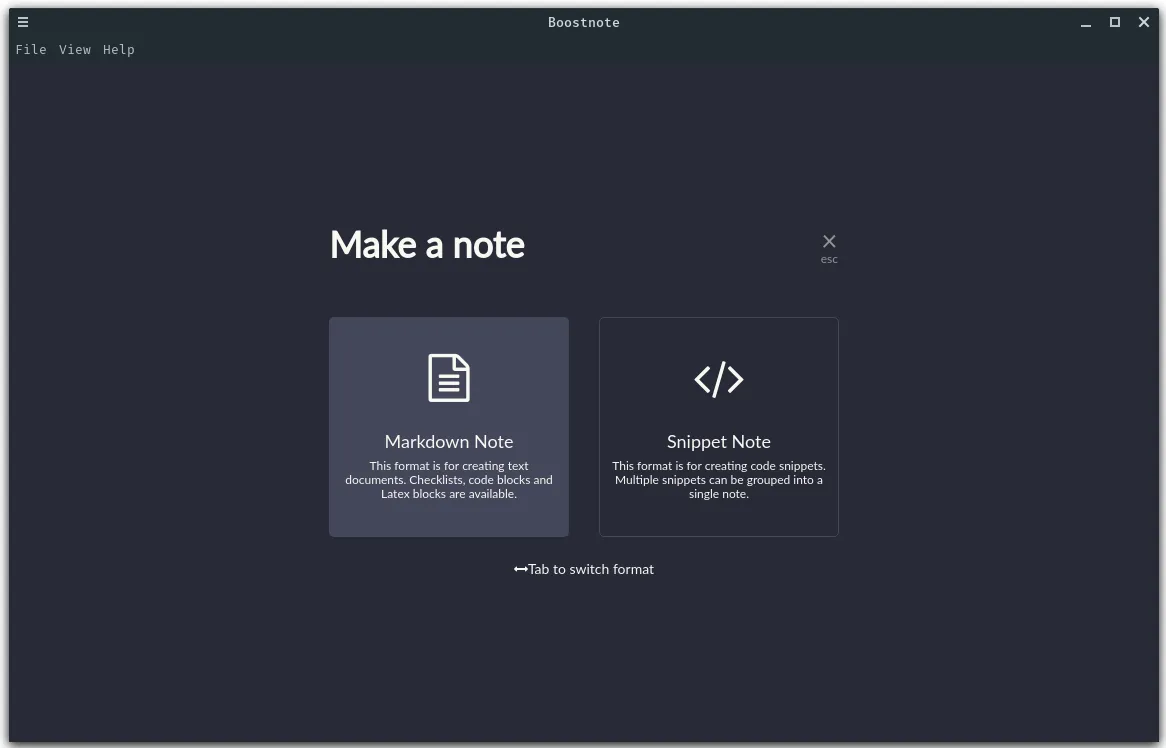Open the View menu

pos(75,50)
